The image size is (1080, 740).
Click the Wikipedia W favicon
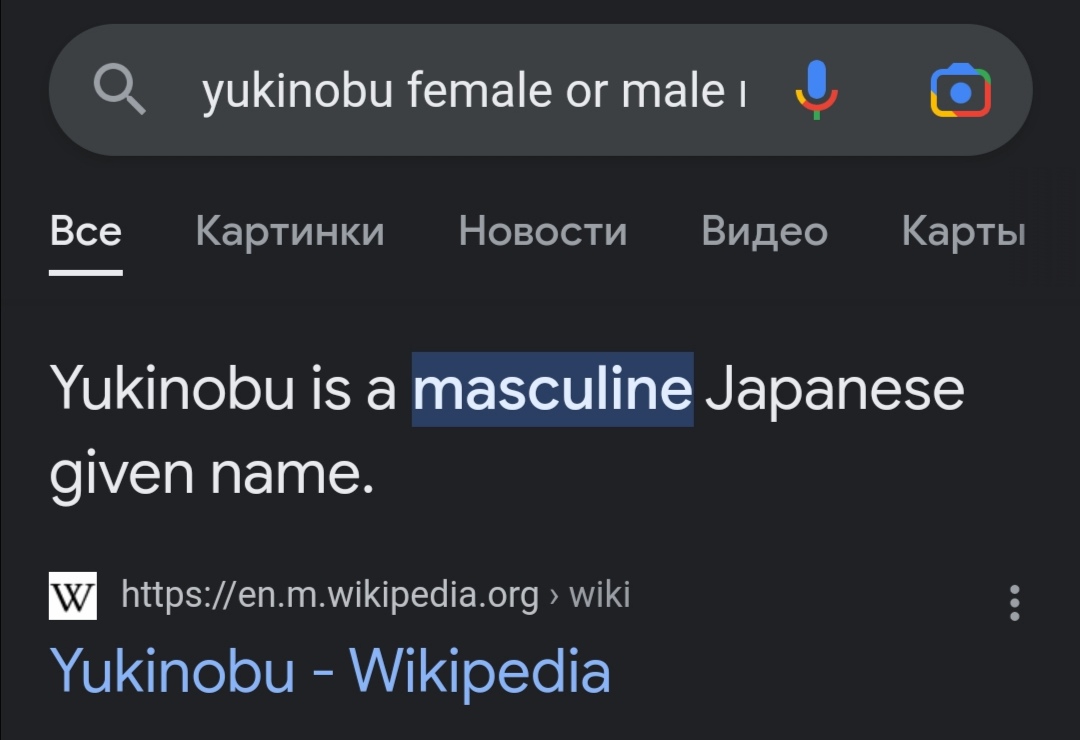[x=72, y=596]
